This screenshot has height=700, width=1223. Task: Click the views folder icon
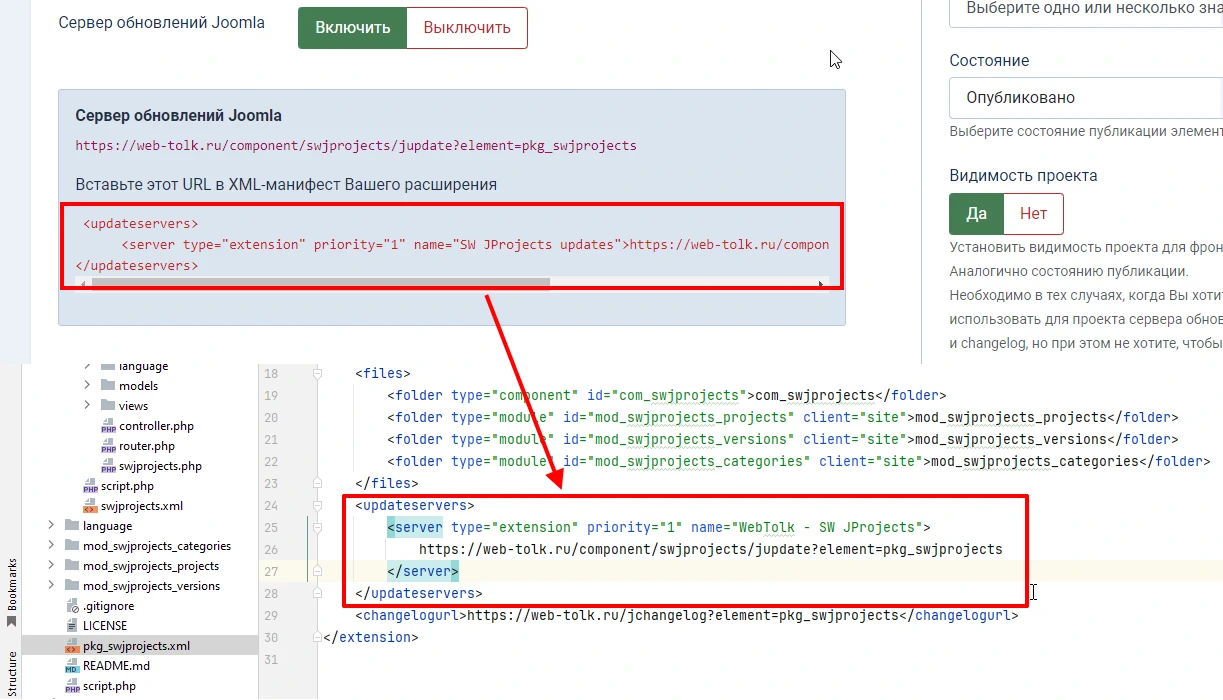109,406
